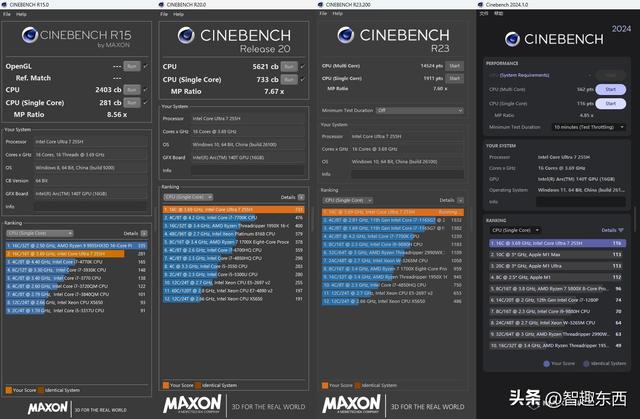Click the Cinebench 2024.1.0 title bar icon
The width and height of the screenshot is (640, 419).
click(481, 4)
